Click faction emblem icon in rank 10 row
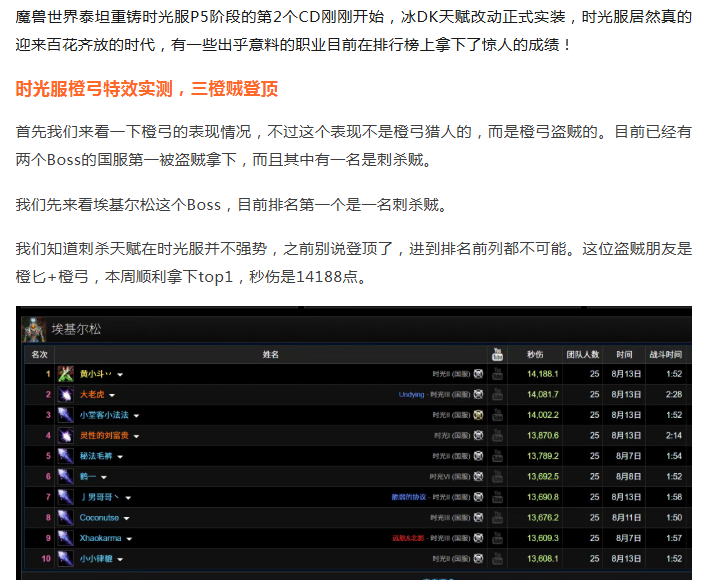 (x=478, y=559)
